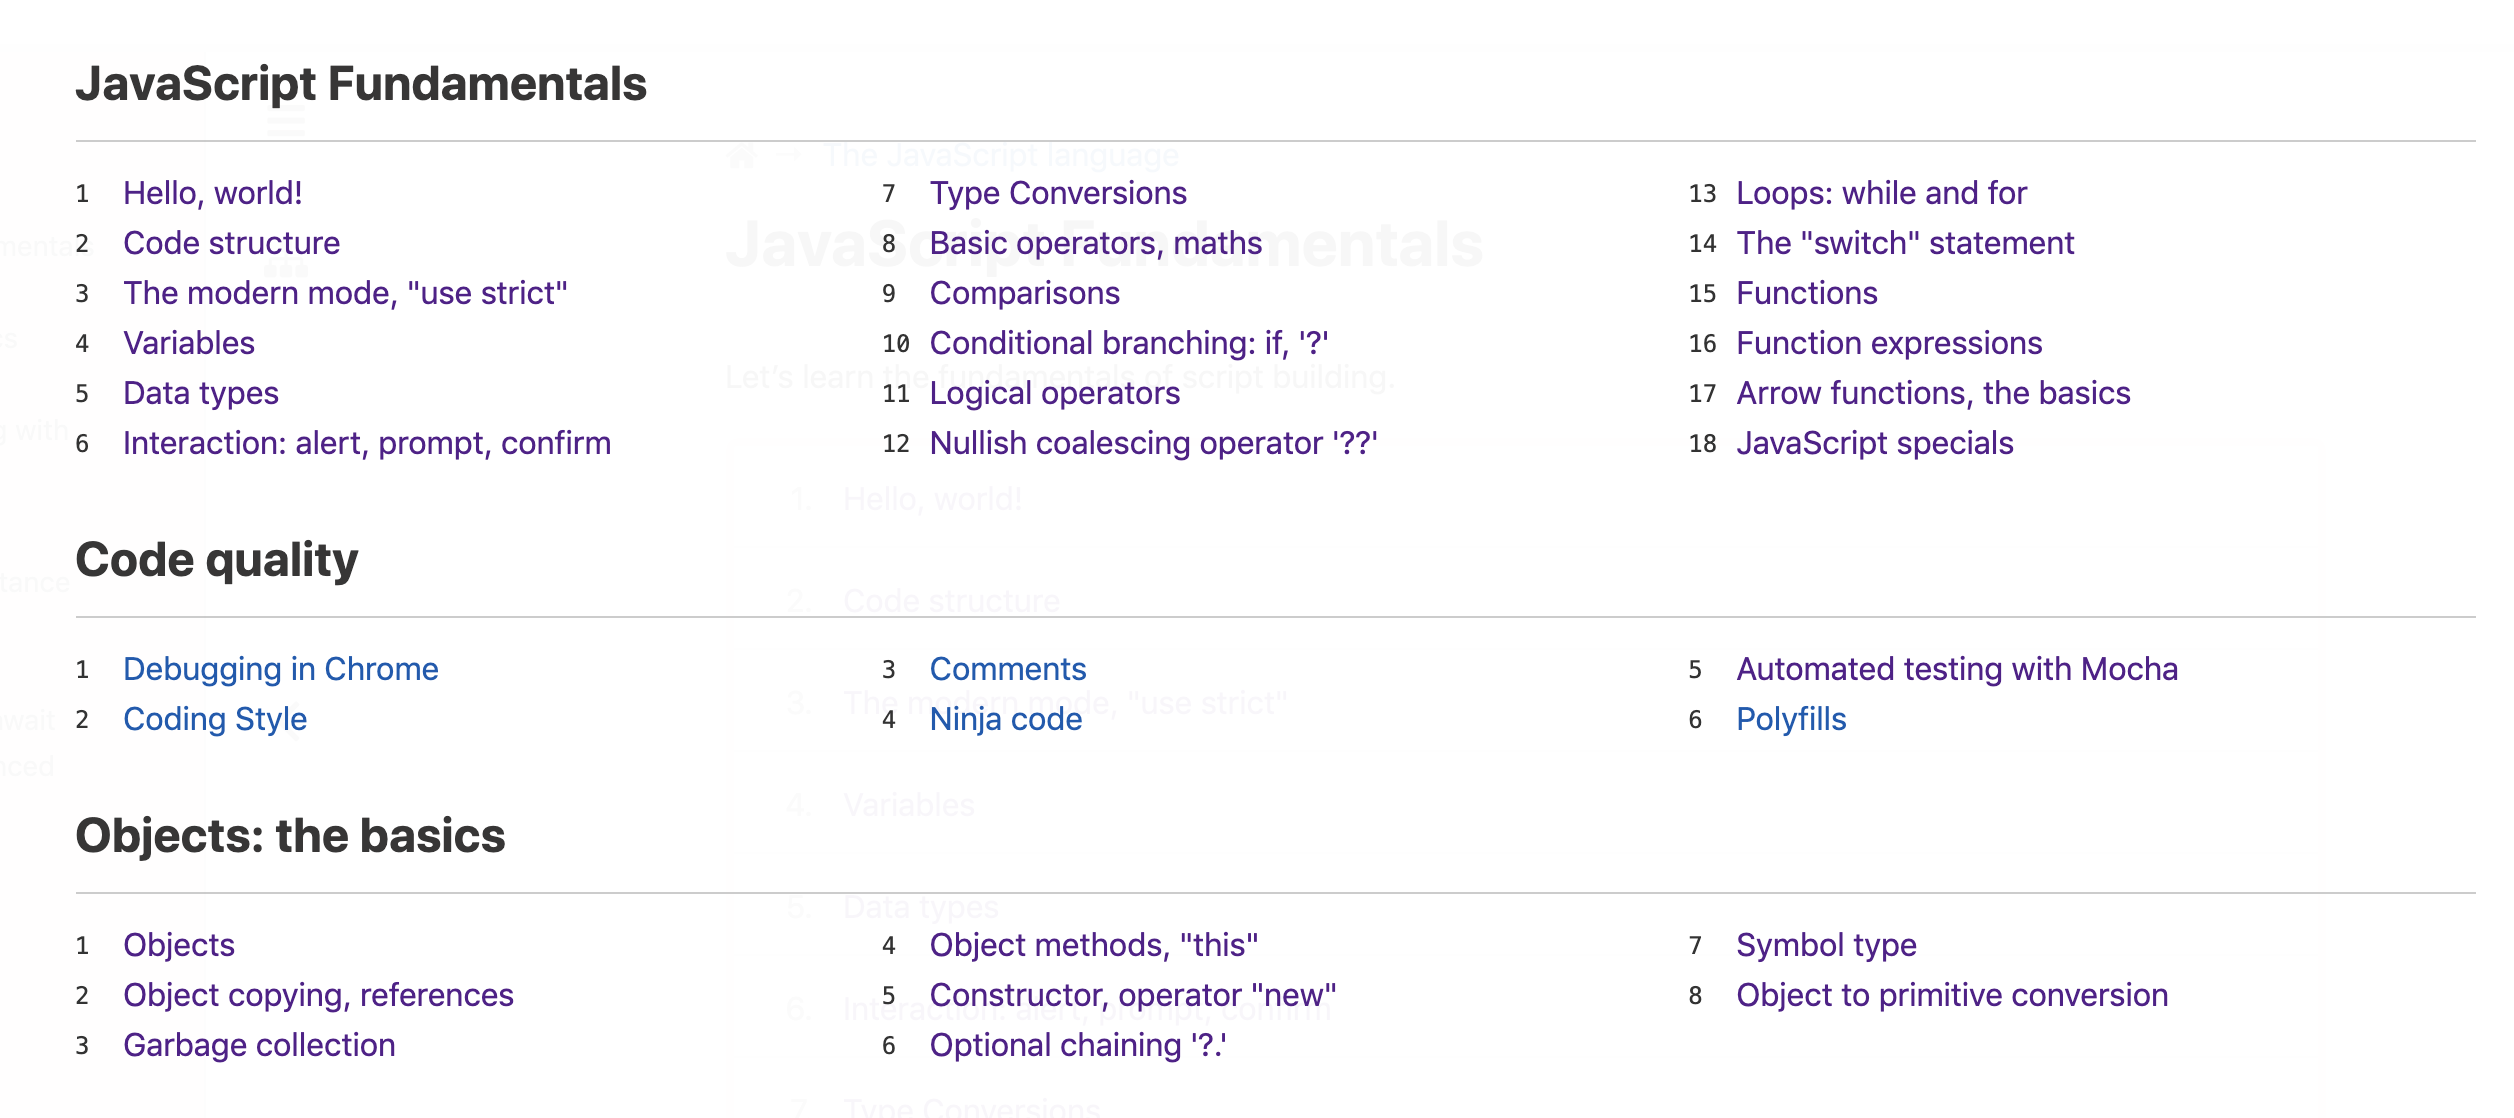Open "Basic operators, maths" link
The height and width of the screenshot is (1118, 2514).
tap(1095, 243)
